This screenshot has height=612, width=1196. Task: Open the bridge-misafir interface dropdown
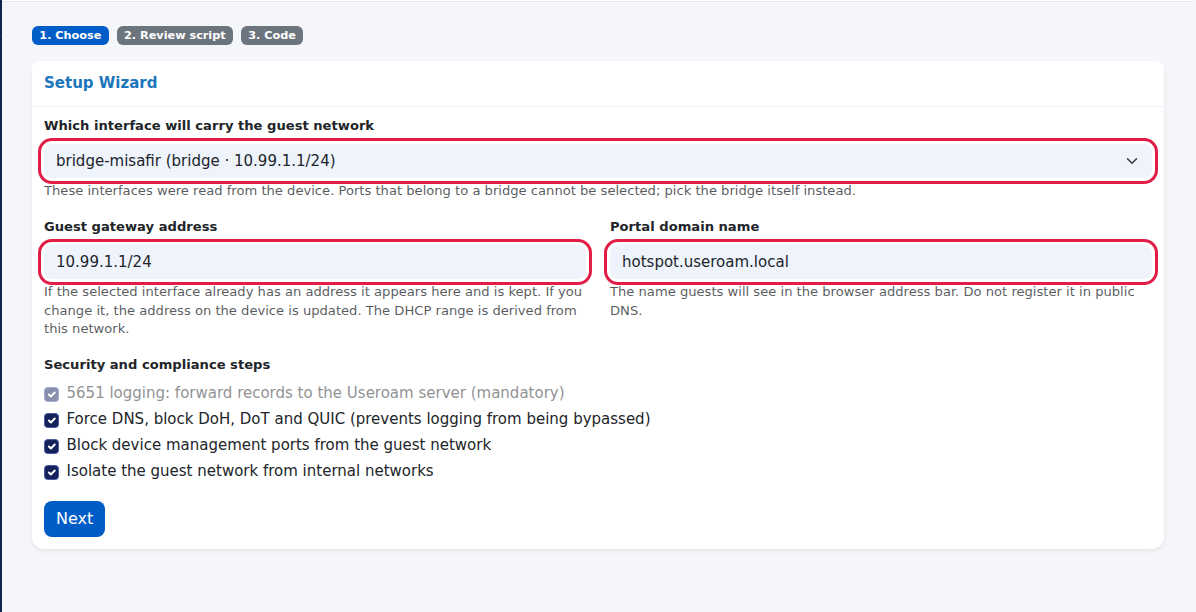[598, 161]
